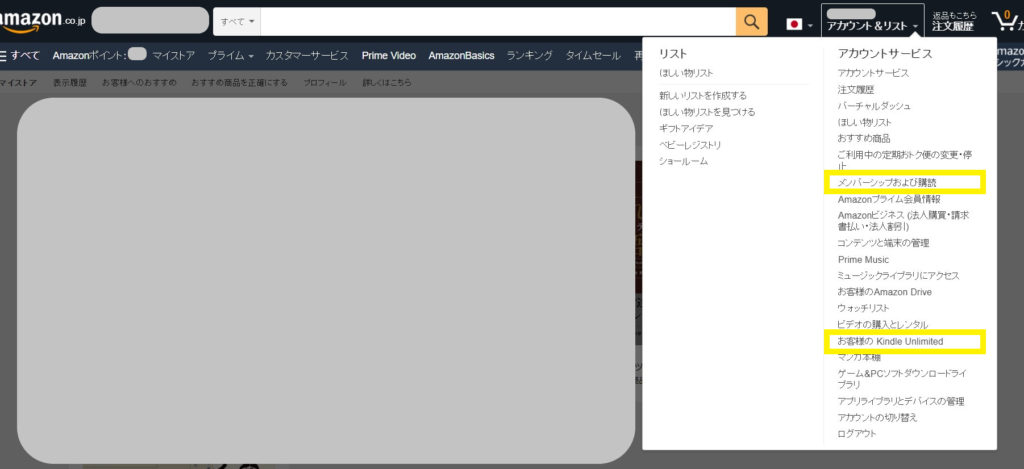Expand the すべて search category dropdown
Viewport: 1024px width, 469px height.
pos(236,22)
